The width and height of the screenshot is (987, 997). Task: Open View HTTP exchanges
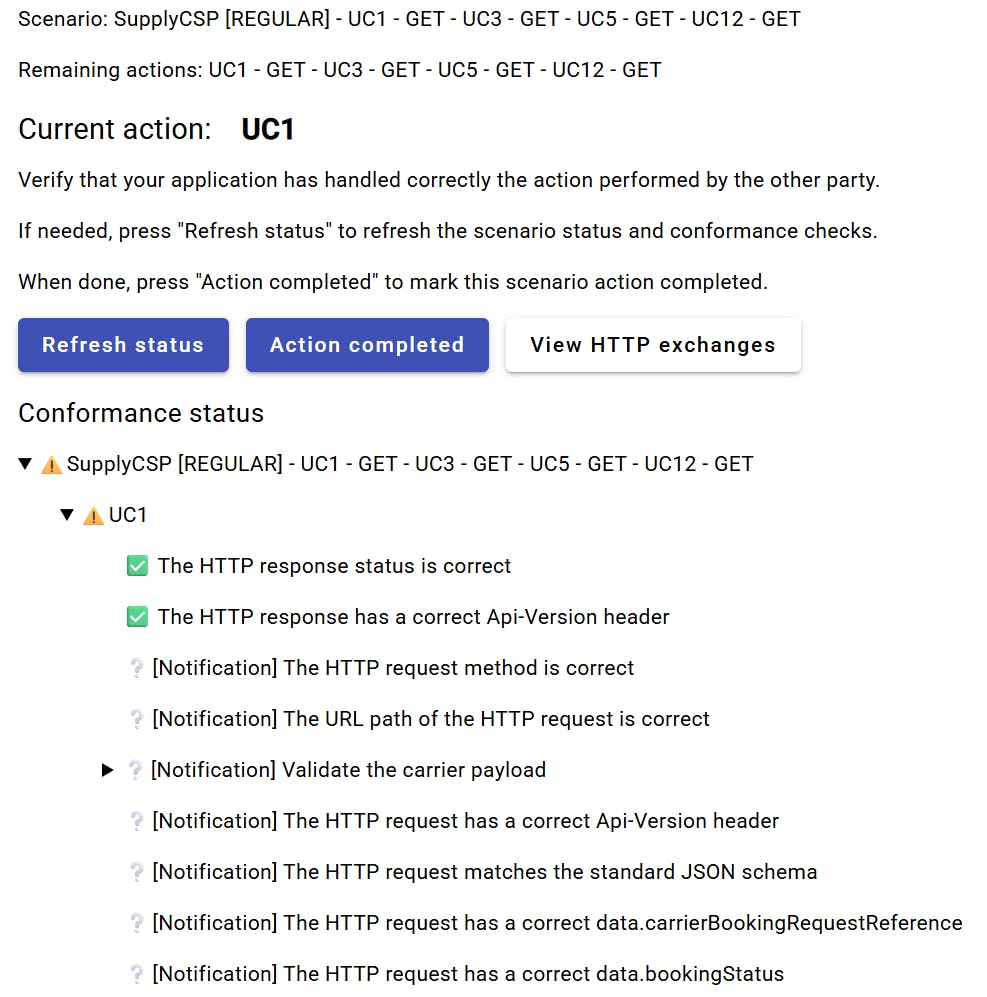click(653, 345)
